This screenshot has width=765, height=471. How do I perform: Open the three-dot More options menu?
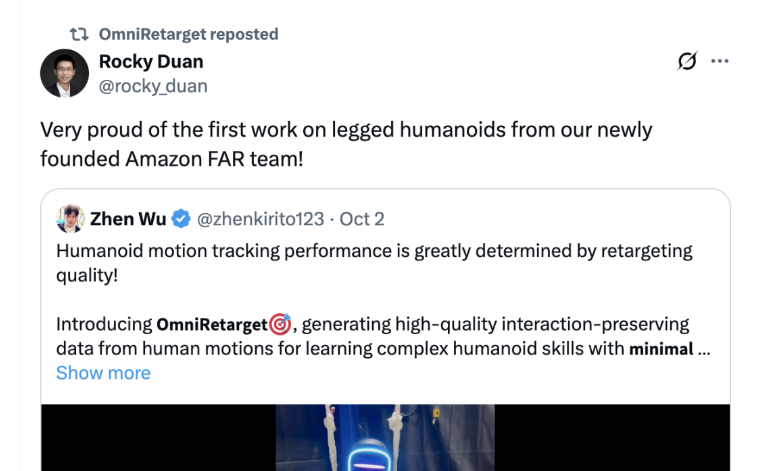[x=720, y=62]
